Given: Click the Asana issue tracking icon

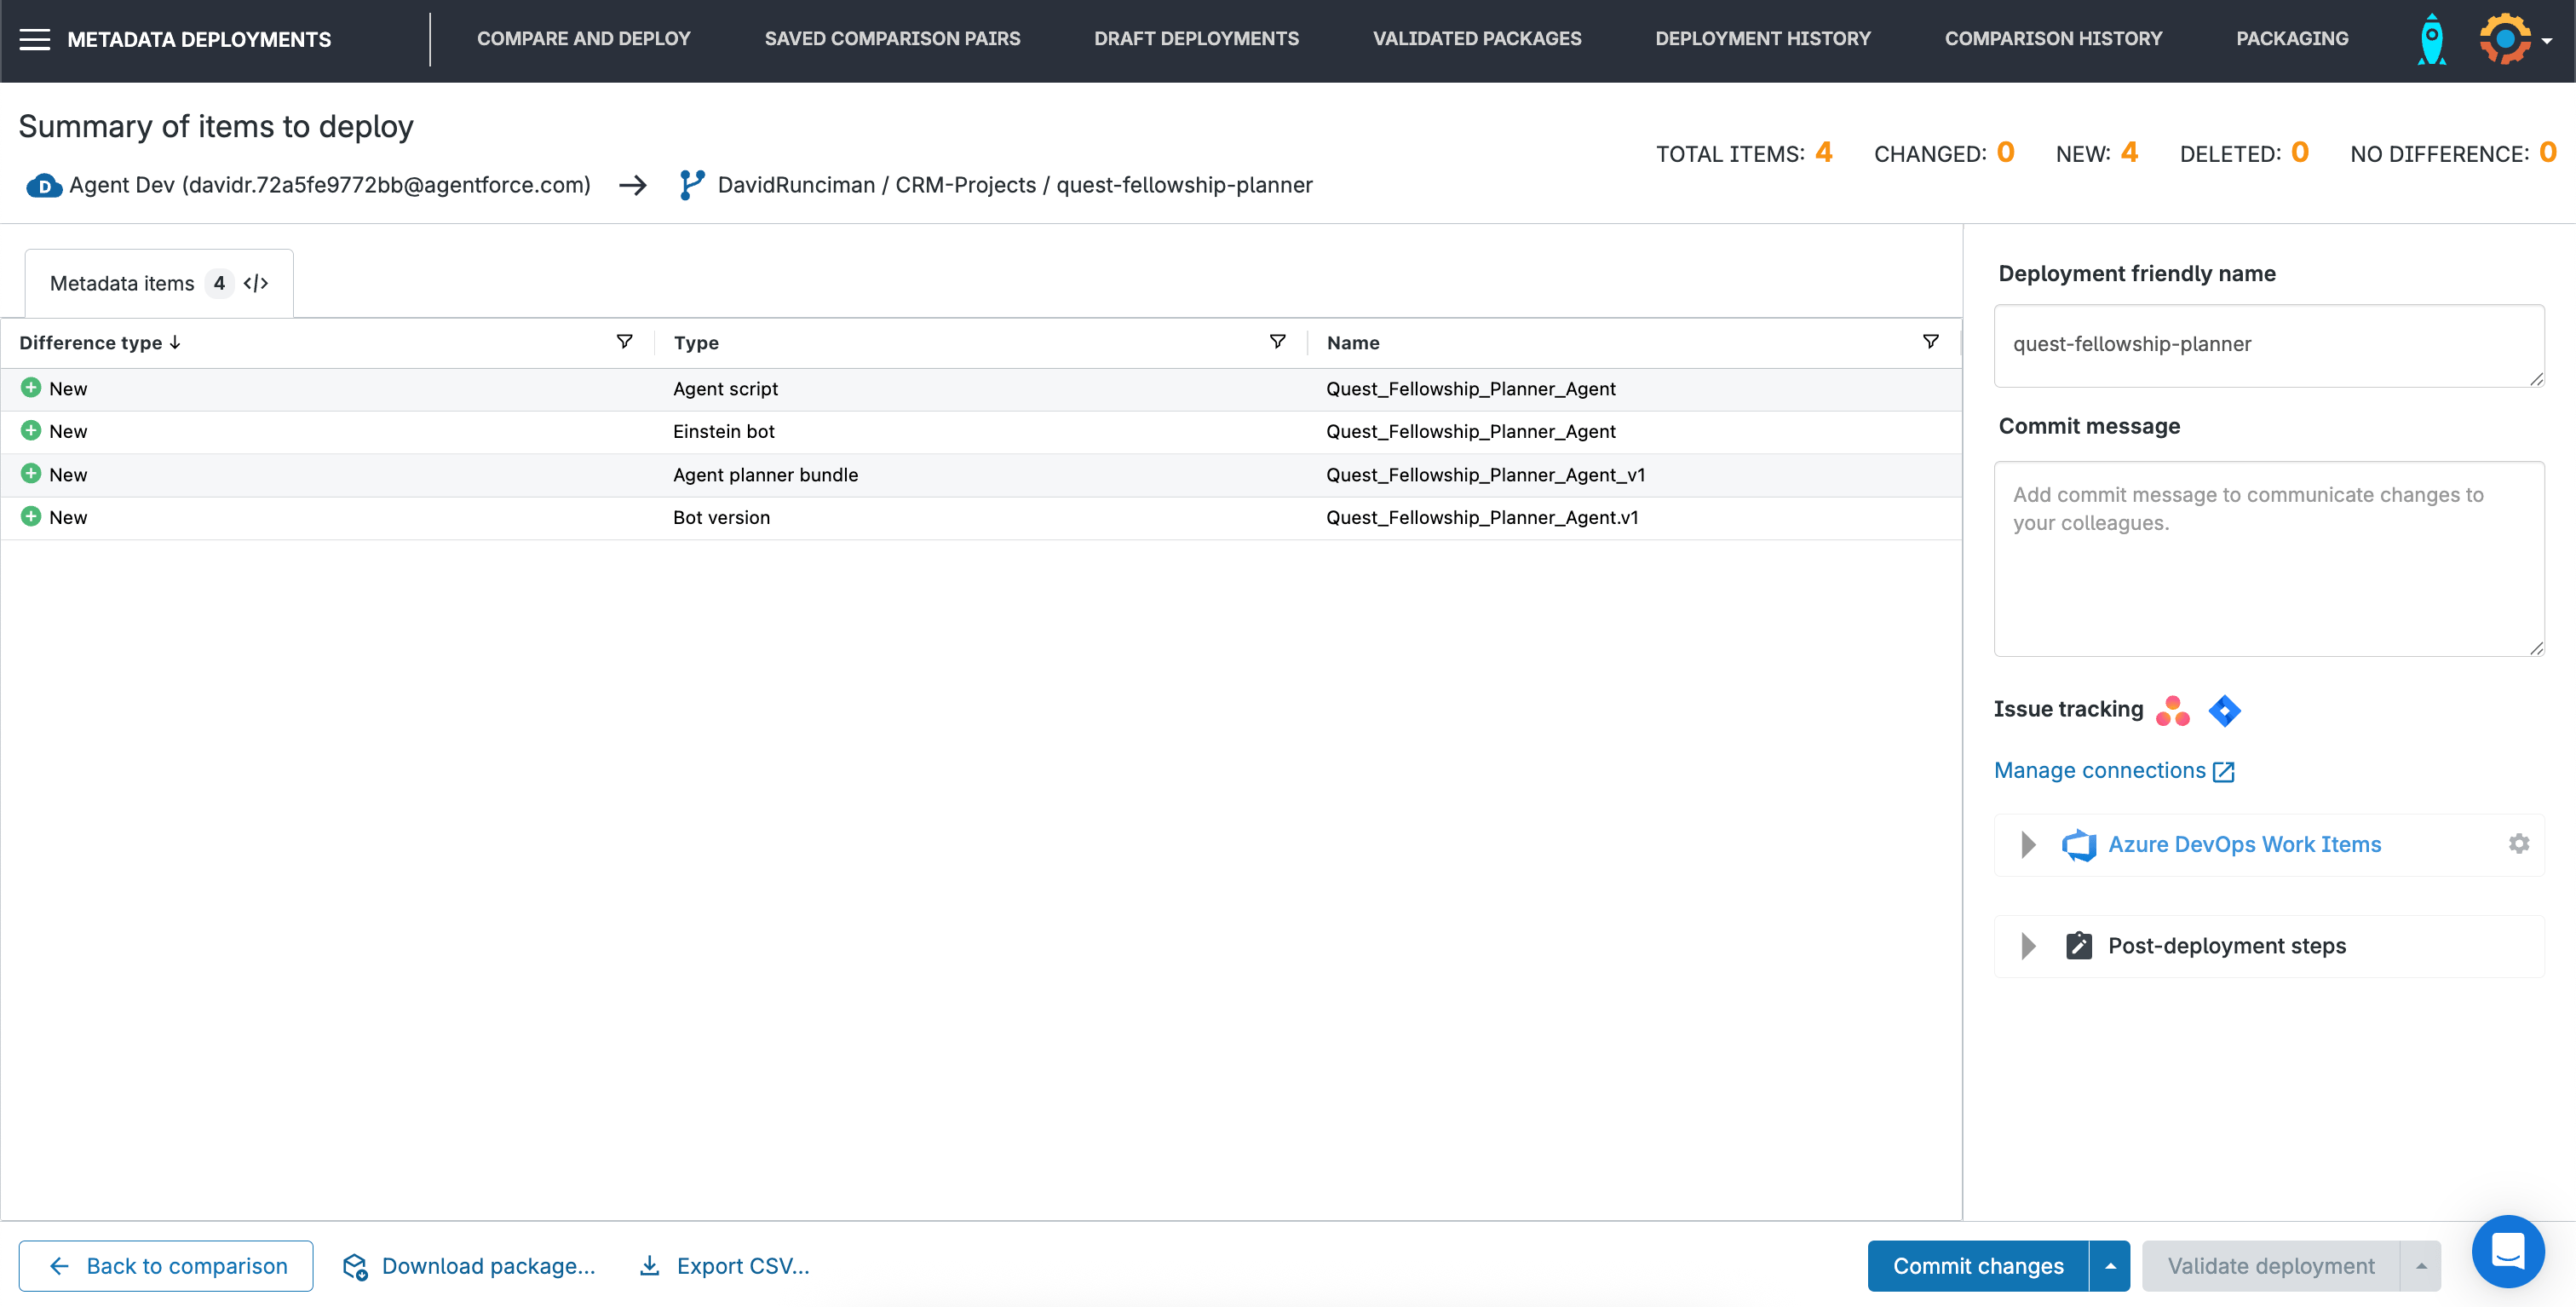Looking at the screenshot, I should coord(2171,710).
